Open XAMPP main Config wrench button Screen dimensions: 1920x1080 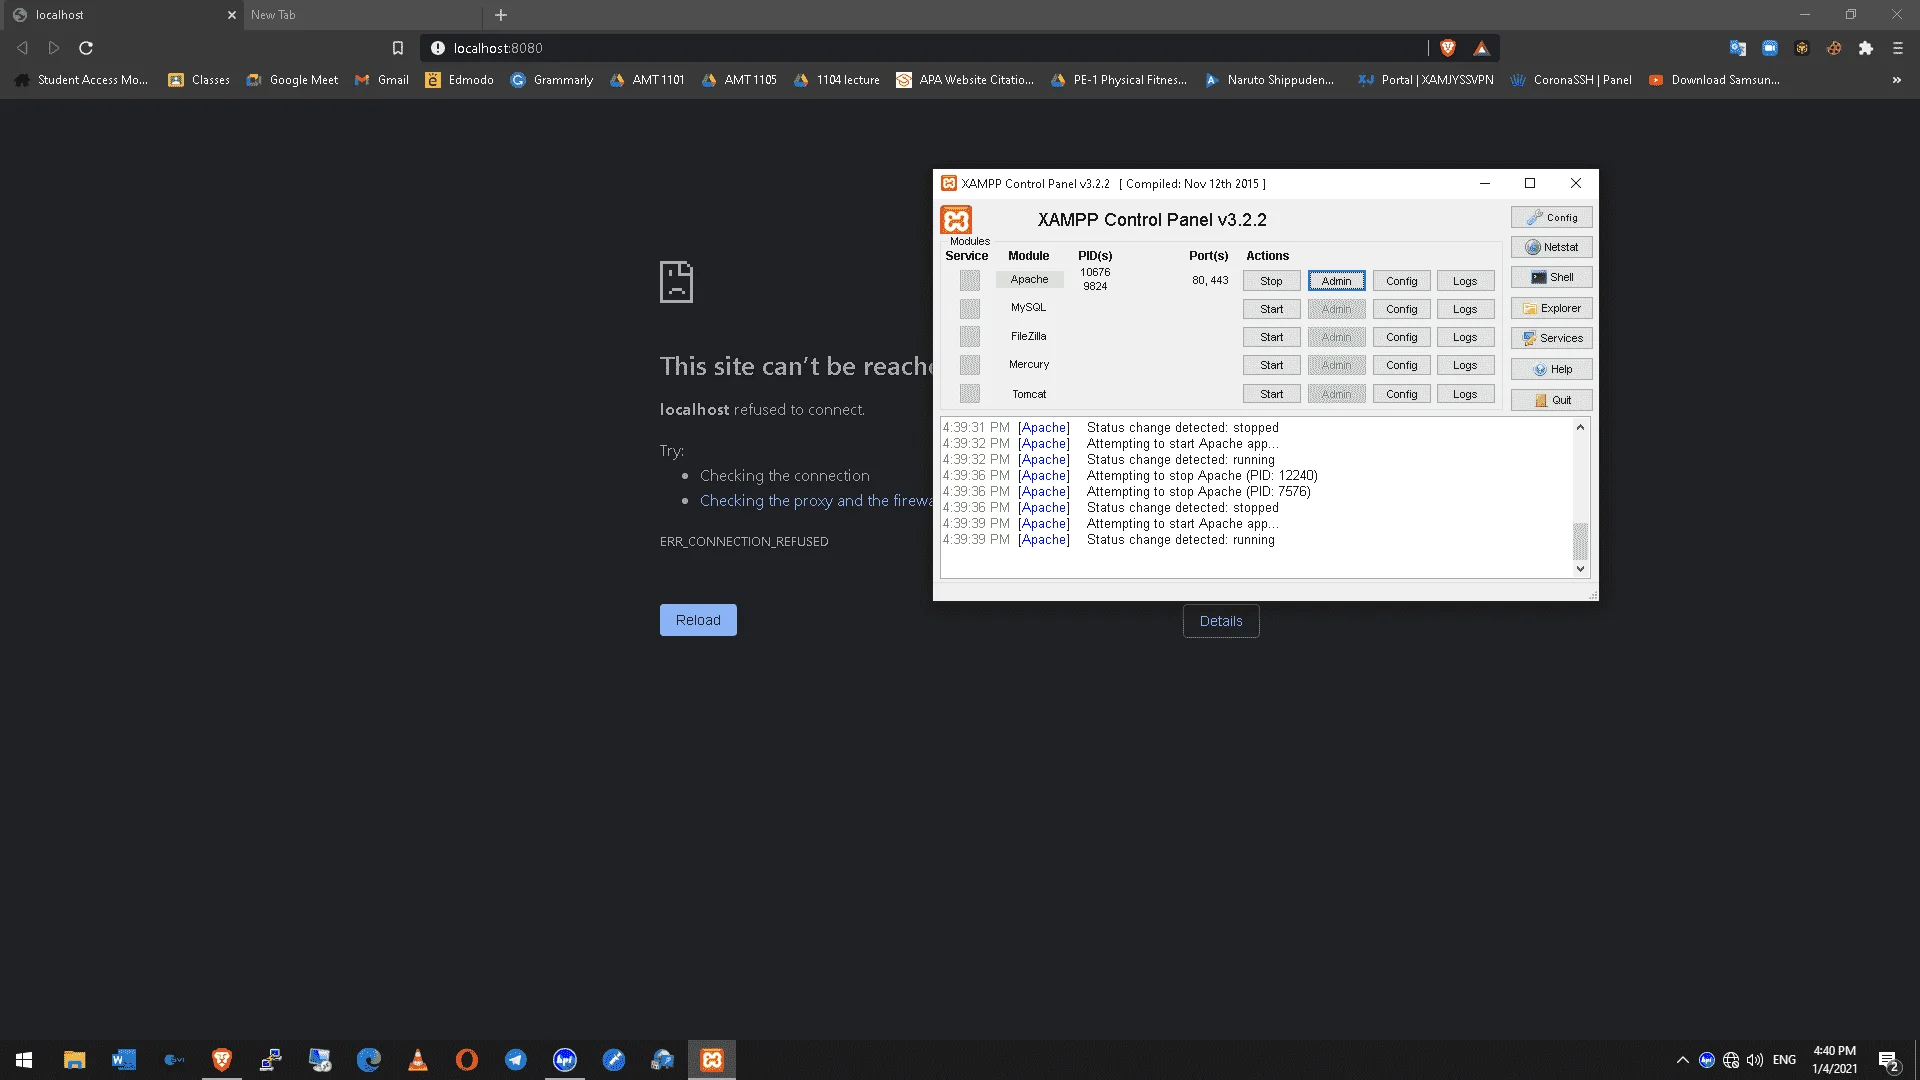pyautogui.click(x=1551, y=217)
